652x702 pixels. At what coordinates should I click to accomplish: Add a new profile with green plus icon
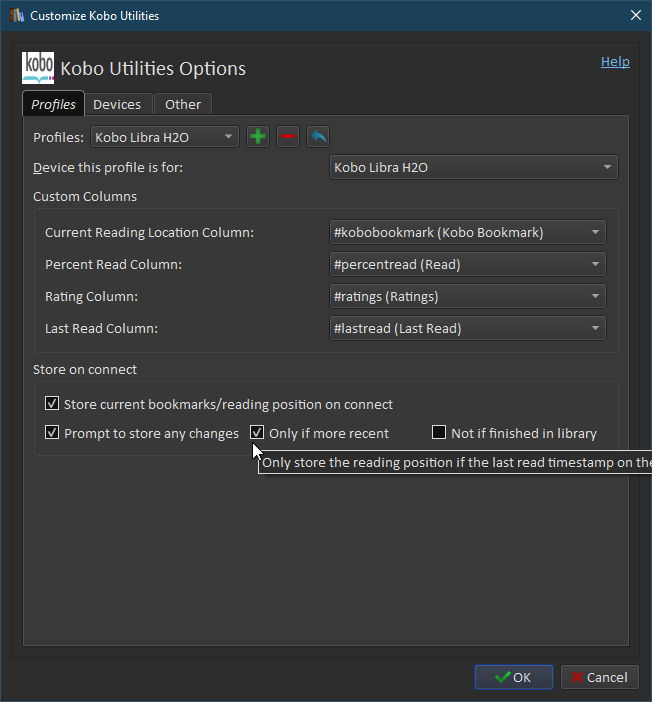pyautogui.click(x=258, y=137)
